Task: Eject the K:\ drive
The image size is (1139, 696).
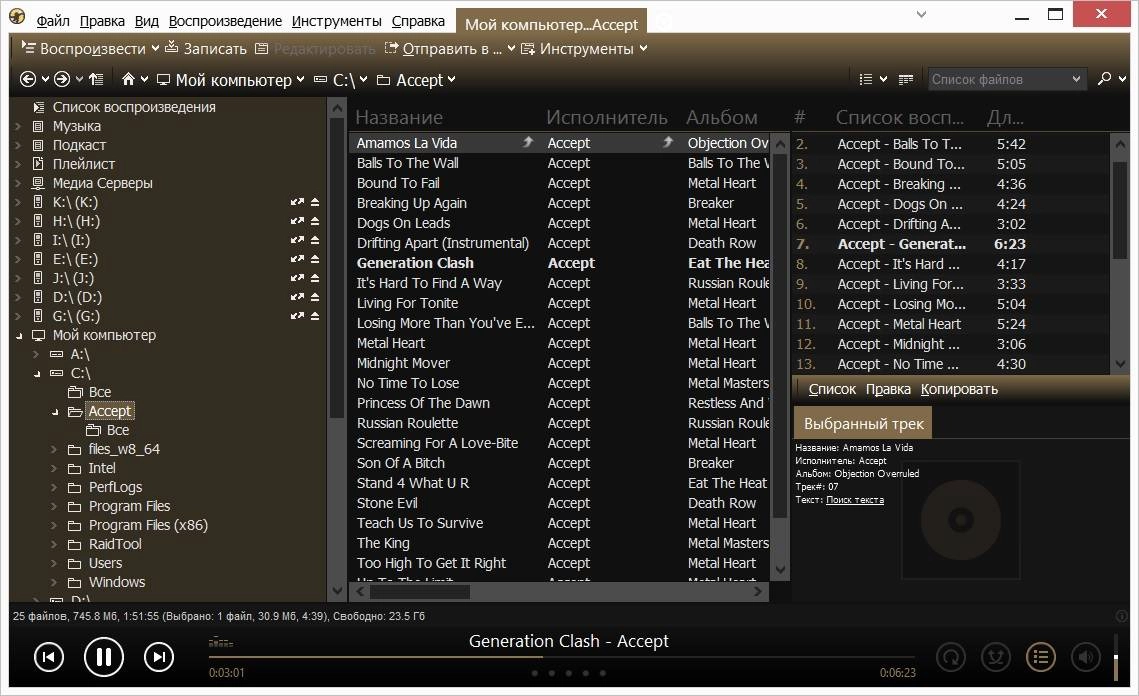Action: point(315,202)
